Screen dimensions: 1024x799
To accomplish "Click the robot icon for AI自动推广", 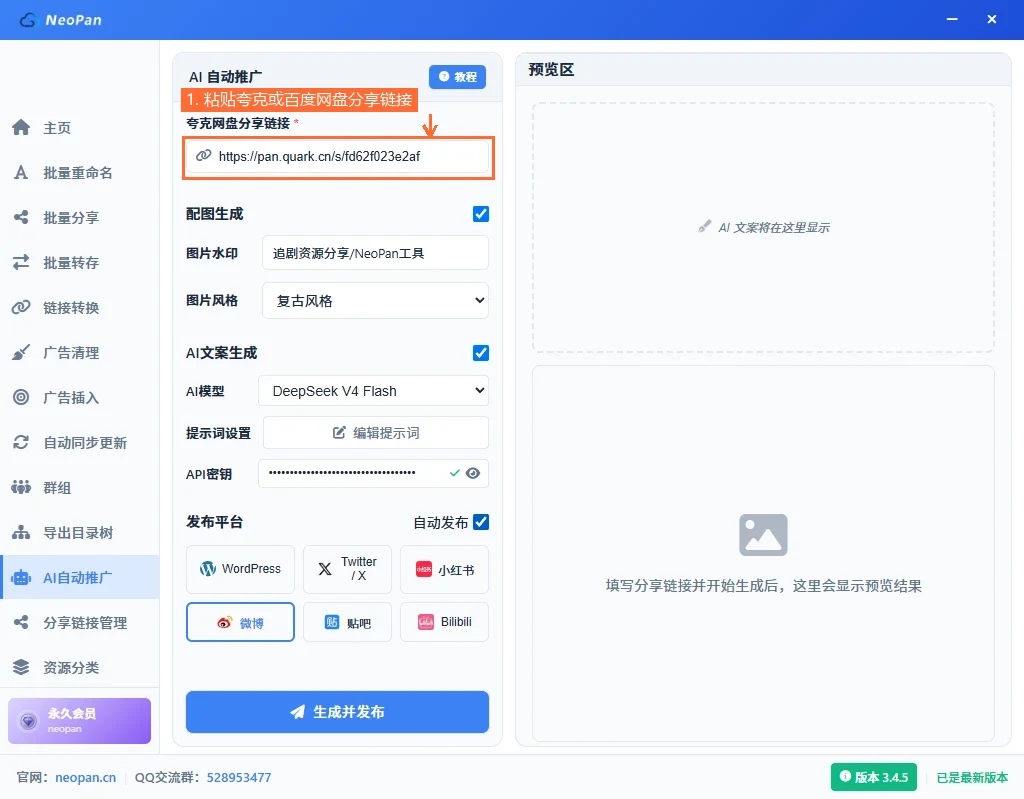I will click(x=21, y=578).
